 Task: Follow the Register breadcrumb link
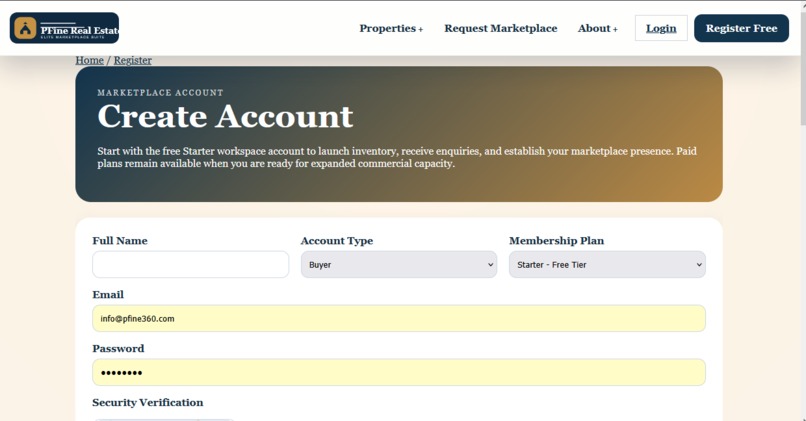pyautogui.click(x=133, y=60)
